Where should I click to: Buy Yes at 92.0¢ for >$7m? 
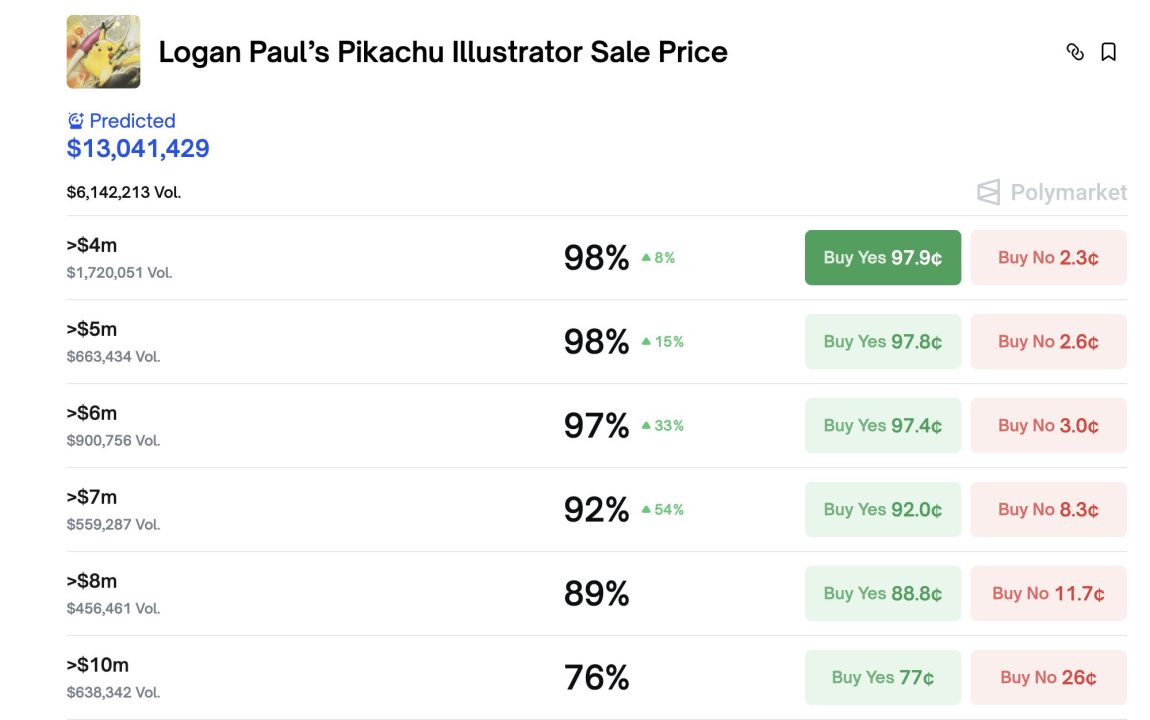(882, 510)
